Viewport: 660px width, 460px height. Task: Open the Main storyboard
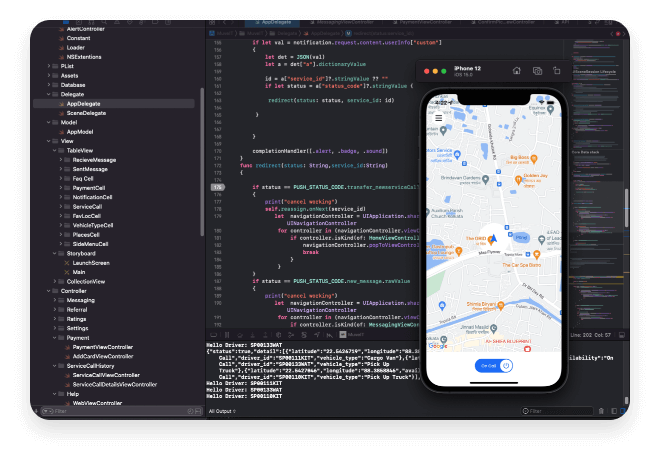(78, 272)
